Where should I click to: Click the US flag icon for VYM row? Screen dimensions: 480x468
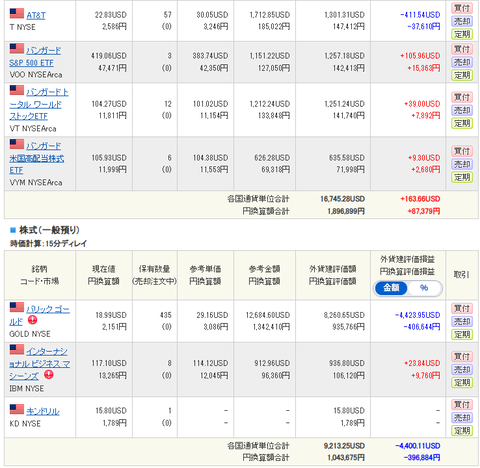point(17,144)
